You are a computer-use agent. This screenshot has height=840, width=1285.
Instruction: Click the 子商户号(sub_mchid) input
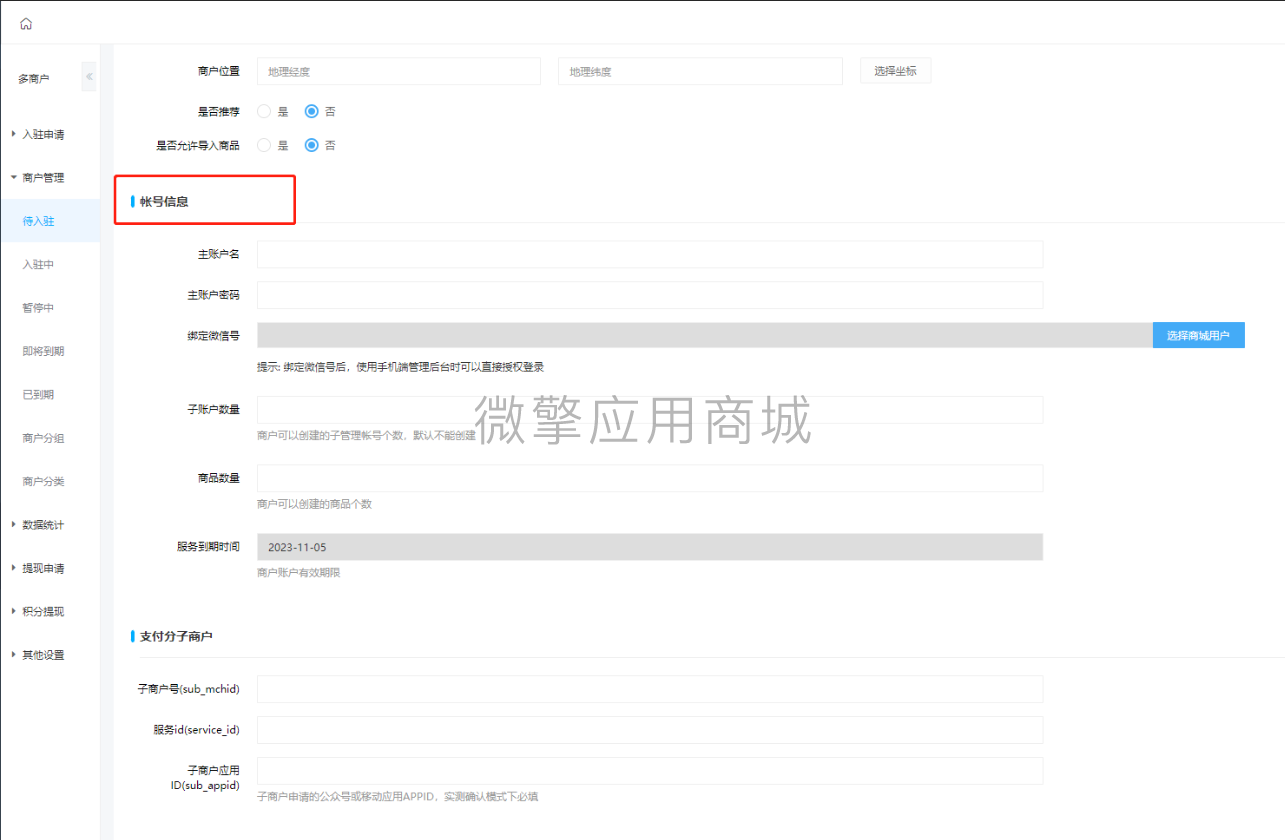pos(650,689)
